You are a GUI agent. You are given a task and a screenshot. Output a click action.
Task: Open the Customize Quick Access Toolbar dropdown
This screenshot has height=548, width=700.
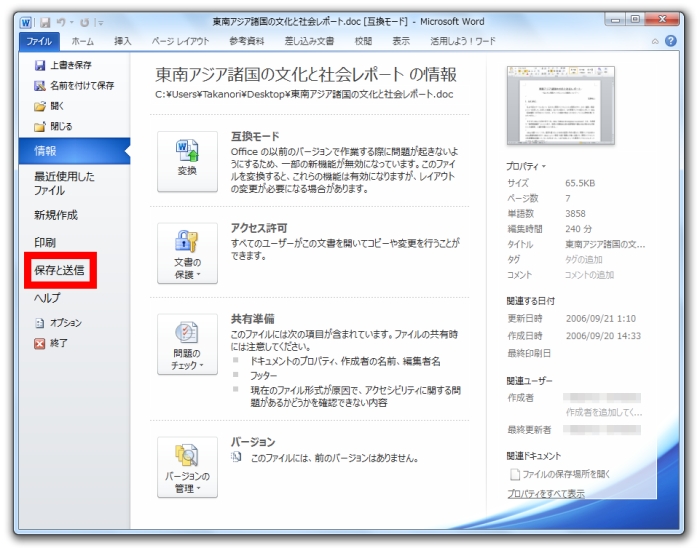tap(101, 22)
